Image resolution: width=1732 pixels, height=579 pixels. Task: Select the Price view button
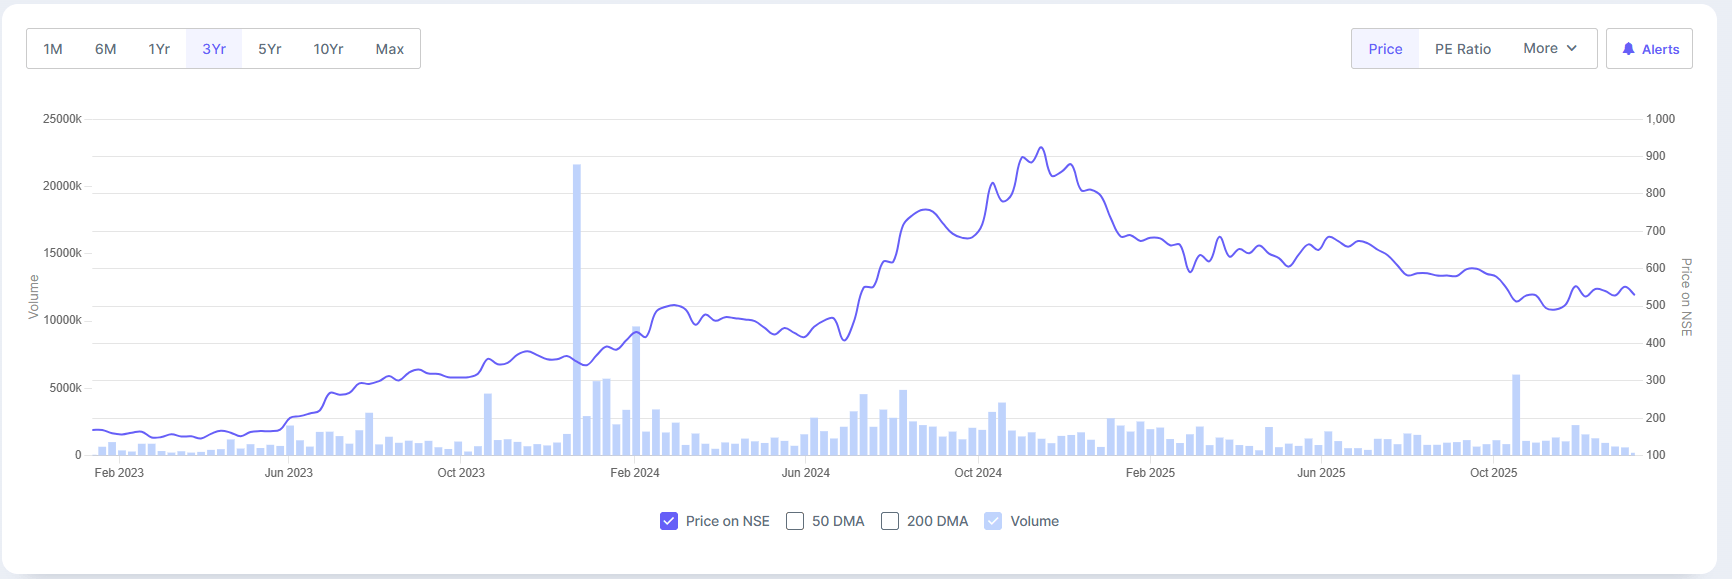click(x=1385, y=49)
